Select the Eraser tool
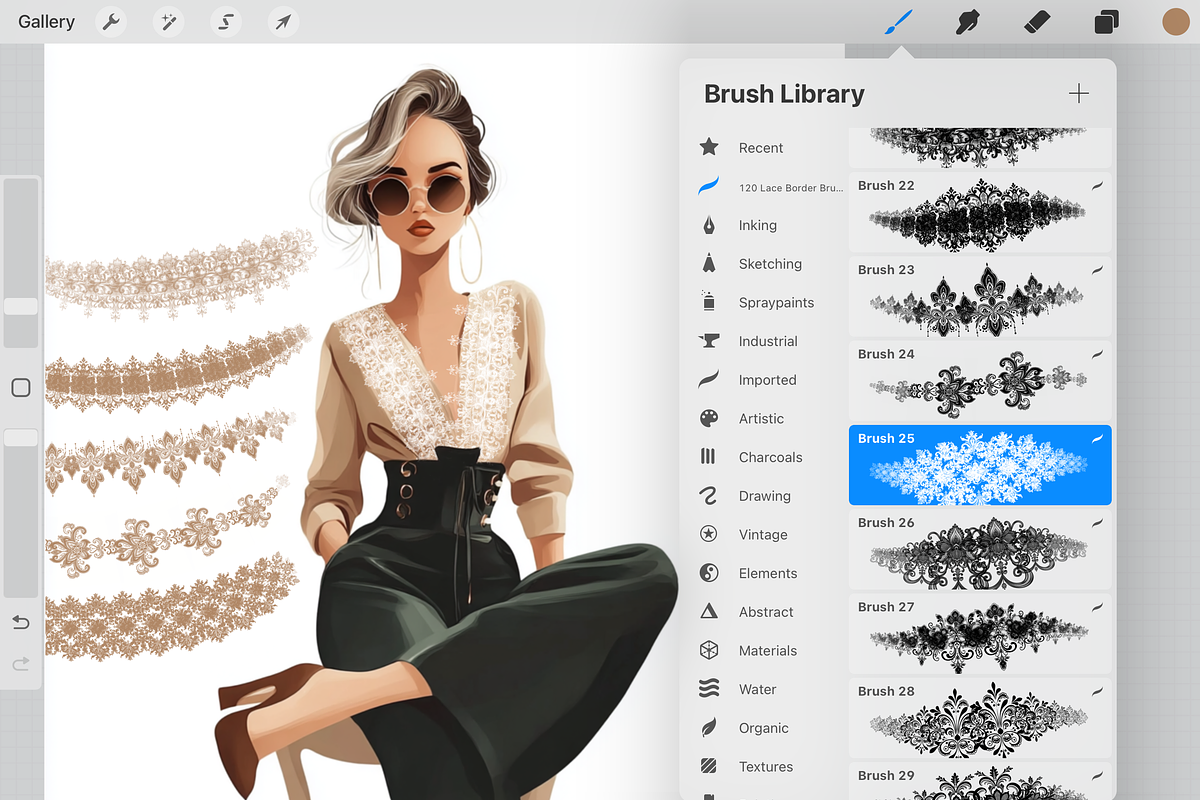 [1037, 22]
